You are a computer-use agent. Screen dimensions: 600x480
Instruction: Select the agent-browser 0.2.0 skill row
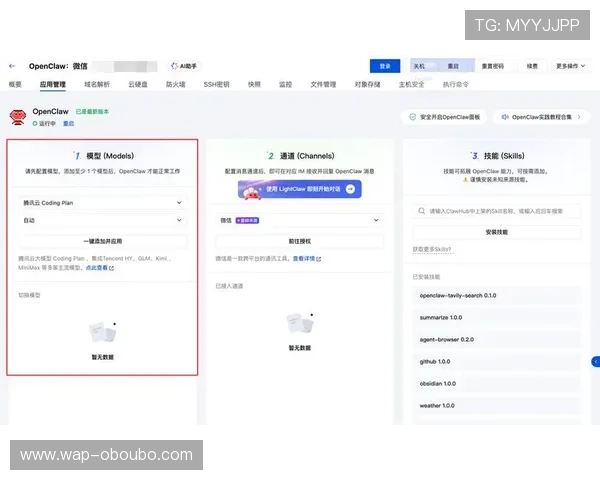pyautogui.click(x=497, y=340)
